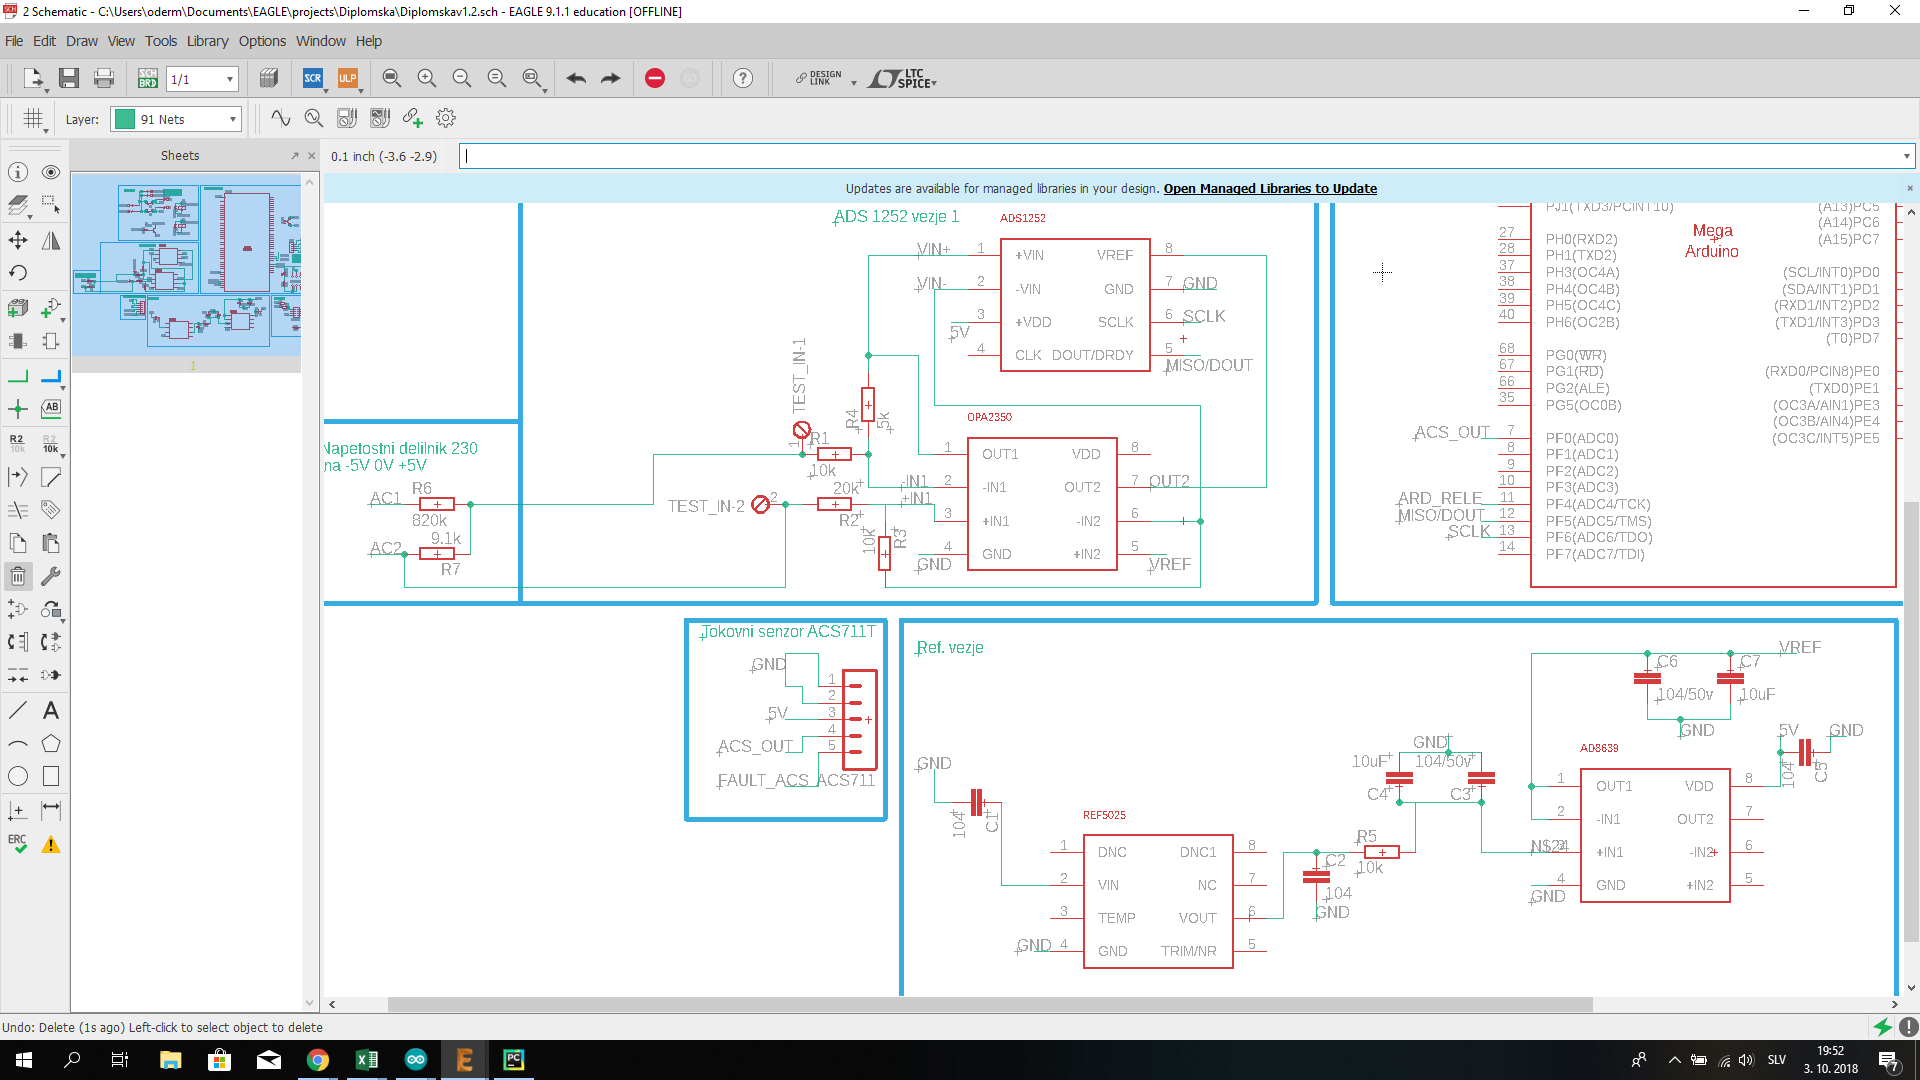This screenshot has height=1080, width=1920.
Task: Expand the command line history dropdown
Action: [1906, 156]
